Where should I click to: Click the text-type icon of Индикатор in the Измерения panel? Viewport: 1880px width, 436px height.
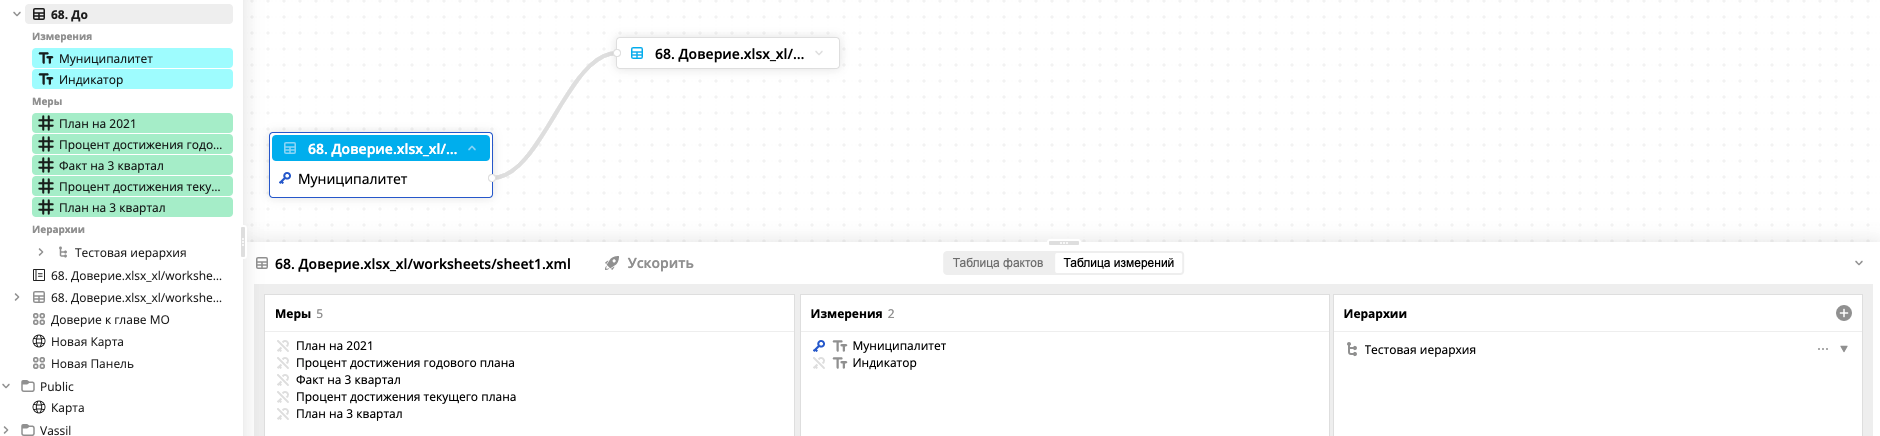(x=840, y=363)
